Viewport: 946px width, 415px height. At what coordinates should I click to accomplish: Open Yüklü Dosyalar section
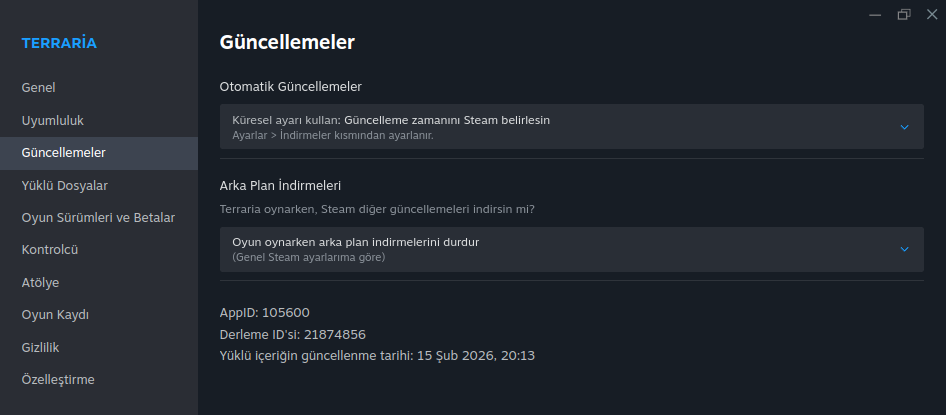pos(64,185)
